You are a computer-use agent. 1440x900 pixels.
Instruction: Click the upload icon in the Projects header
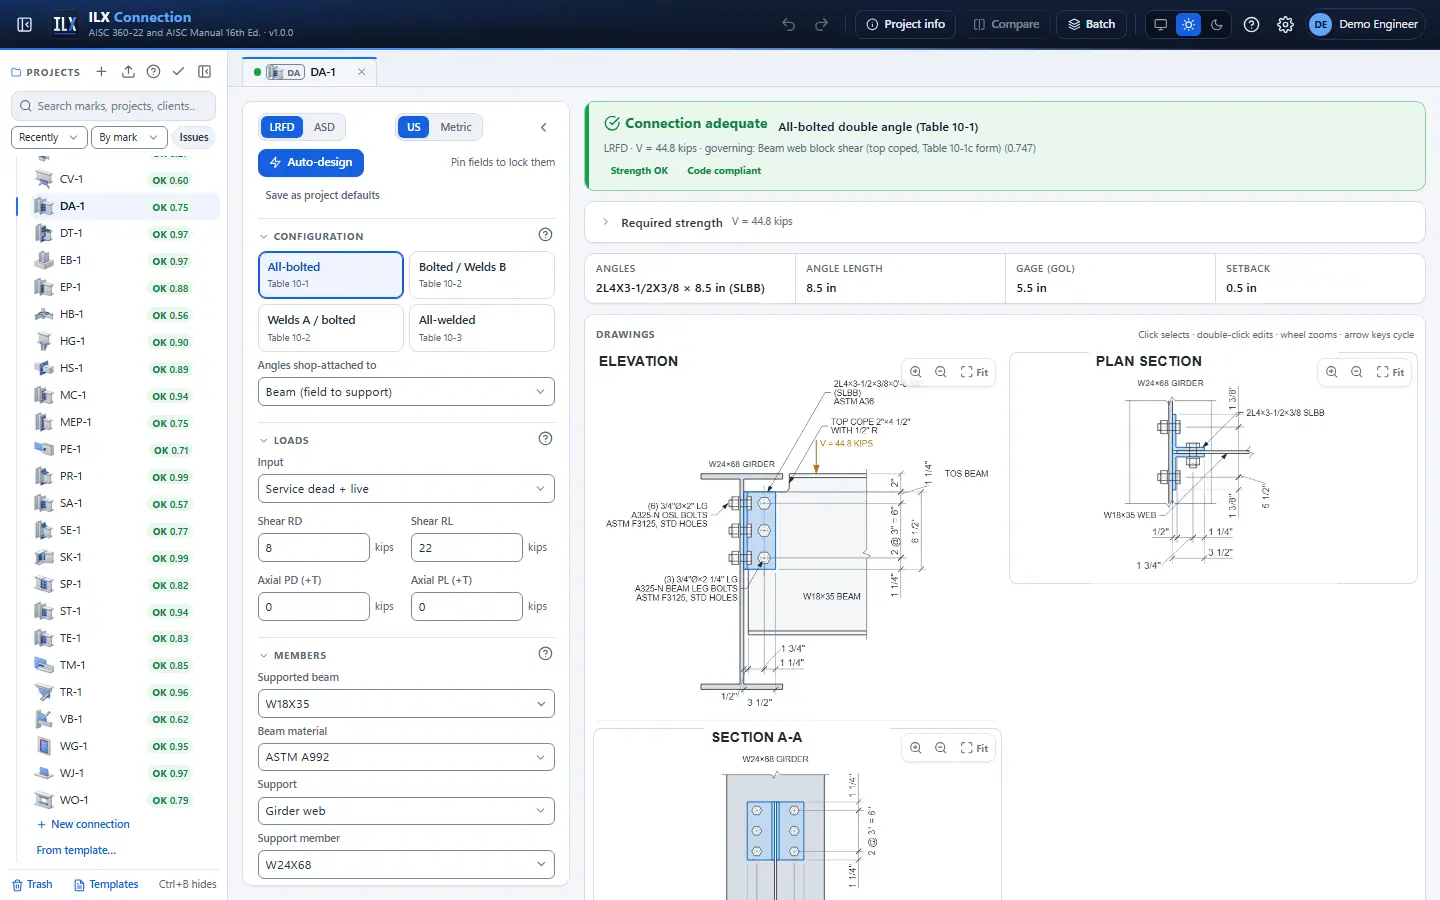click(x=128, y=72)
